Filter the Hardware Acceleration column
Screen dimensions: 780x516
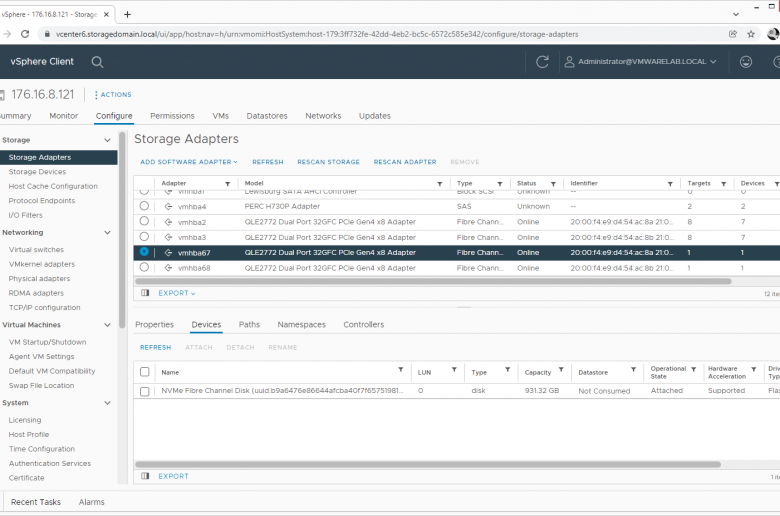coord(754,369)
